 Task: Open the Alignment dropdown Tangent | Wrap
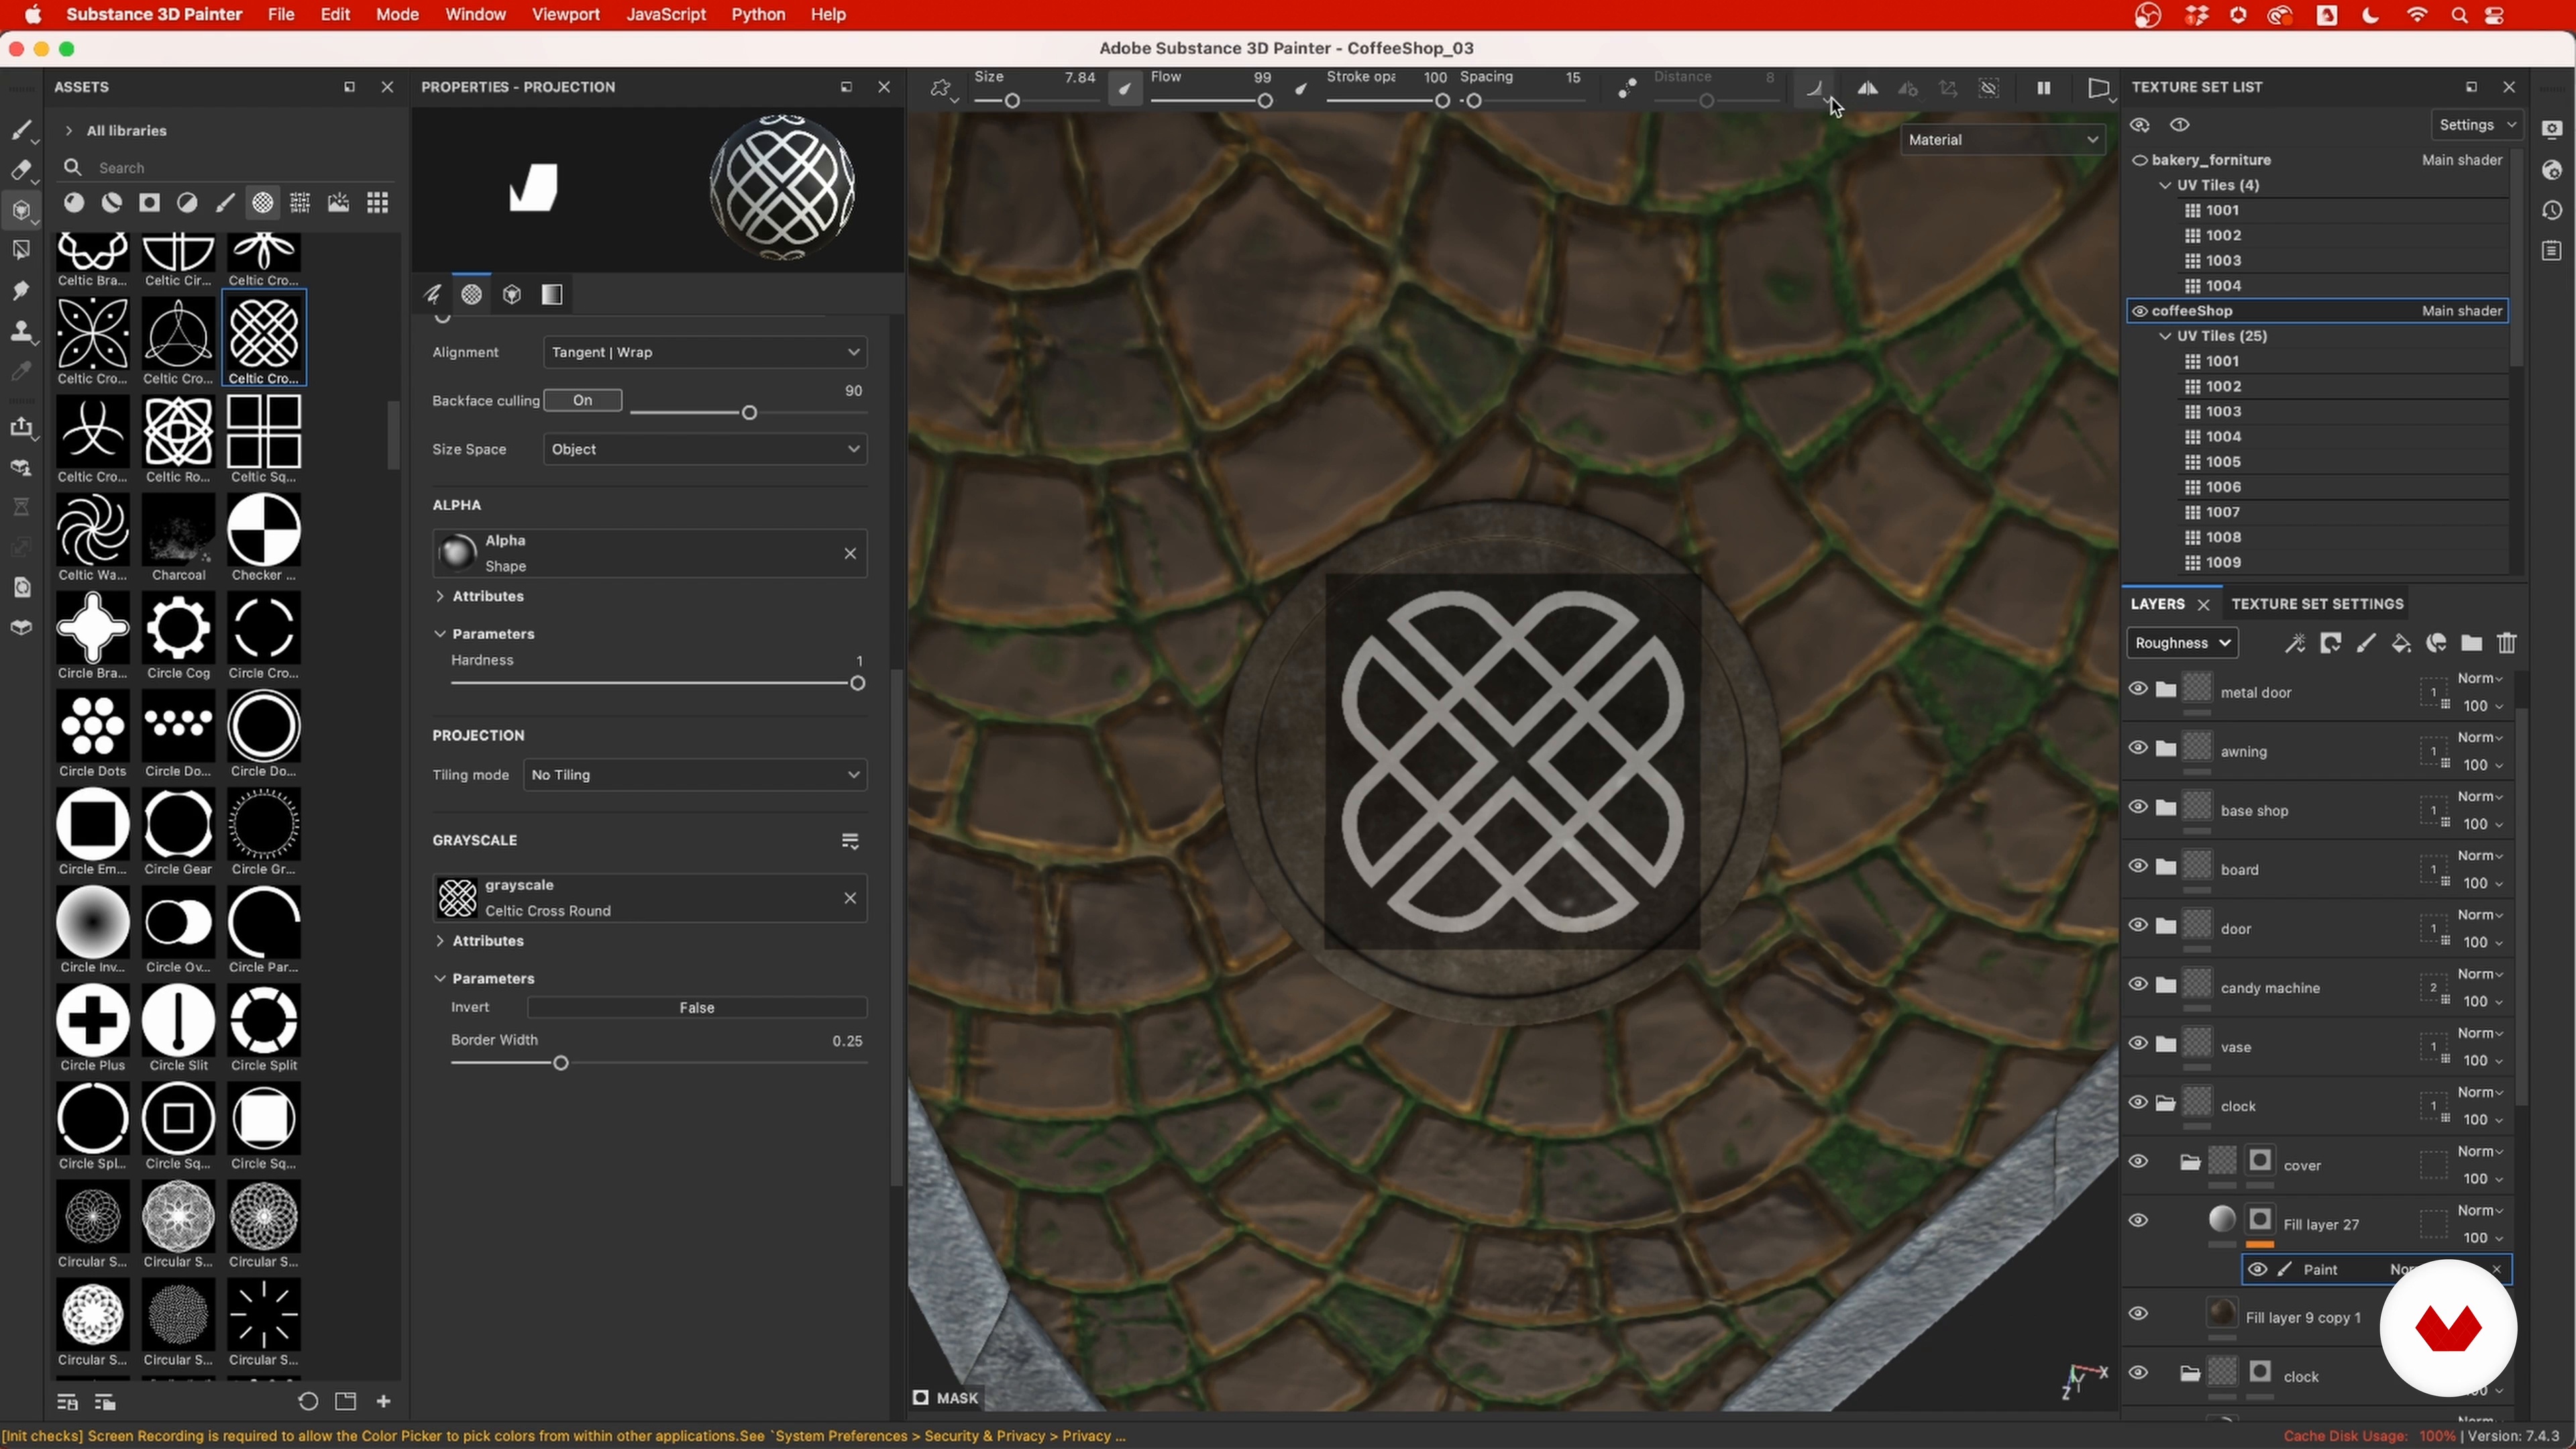[705, 352]
